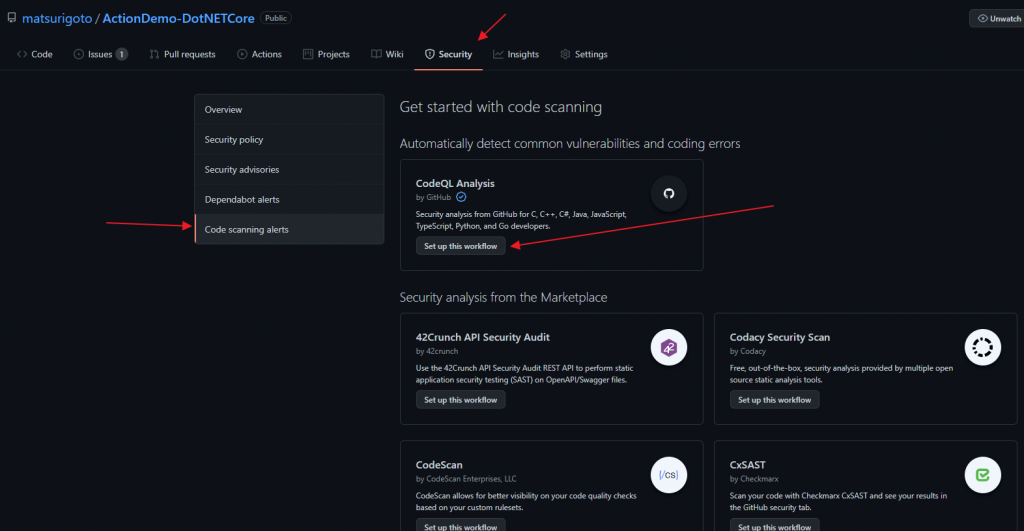Set up the CodeQL Analysis workflow
This screenshot has width=1024, height=531.
[460, 246]
